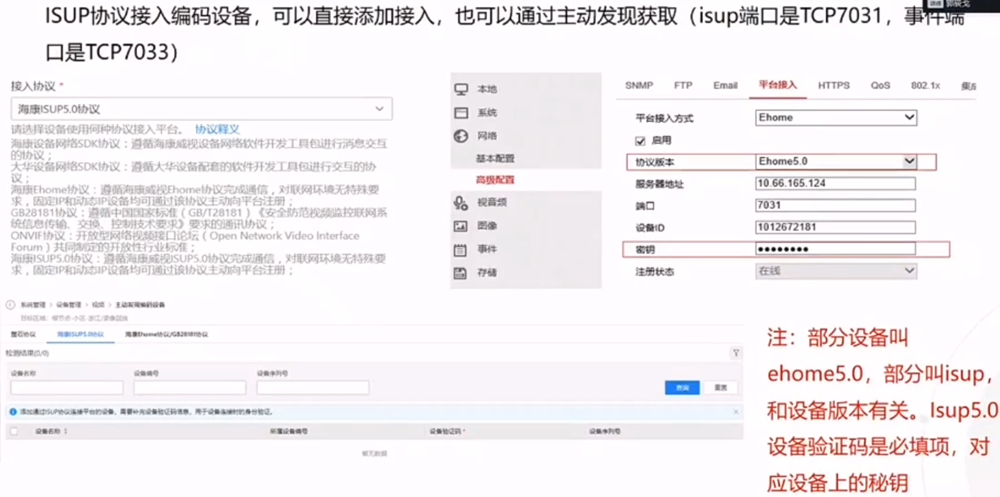The height and width of the screenshot is (497, 1000).
Task: Select the 海康Ehome协议/GB28181协议 tab
Action: pos(166,334)
